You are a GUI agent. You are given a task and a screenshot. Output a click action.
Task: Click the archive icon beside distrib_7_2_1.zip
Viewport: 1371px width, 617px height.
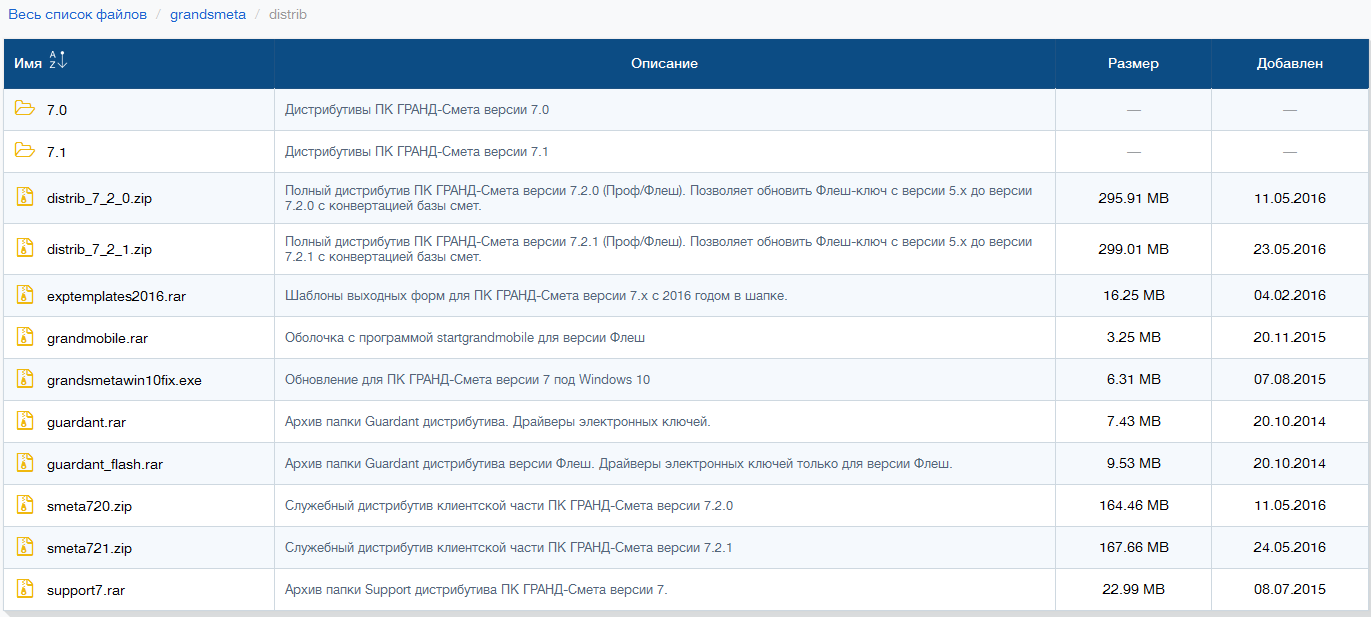pos(25,248)
